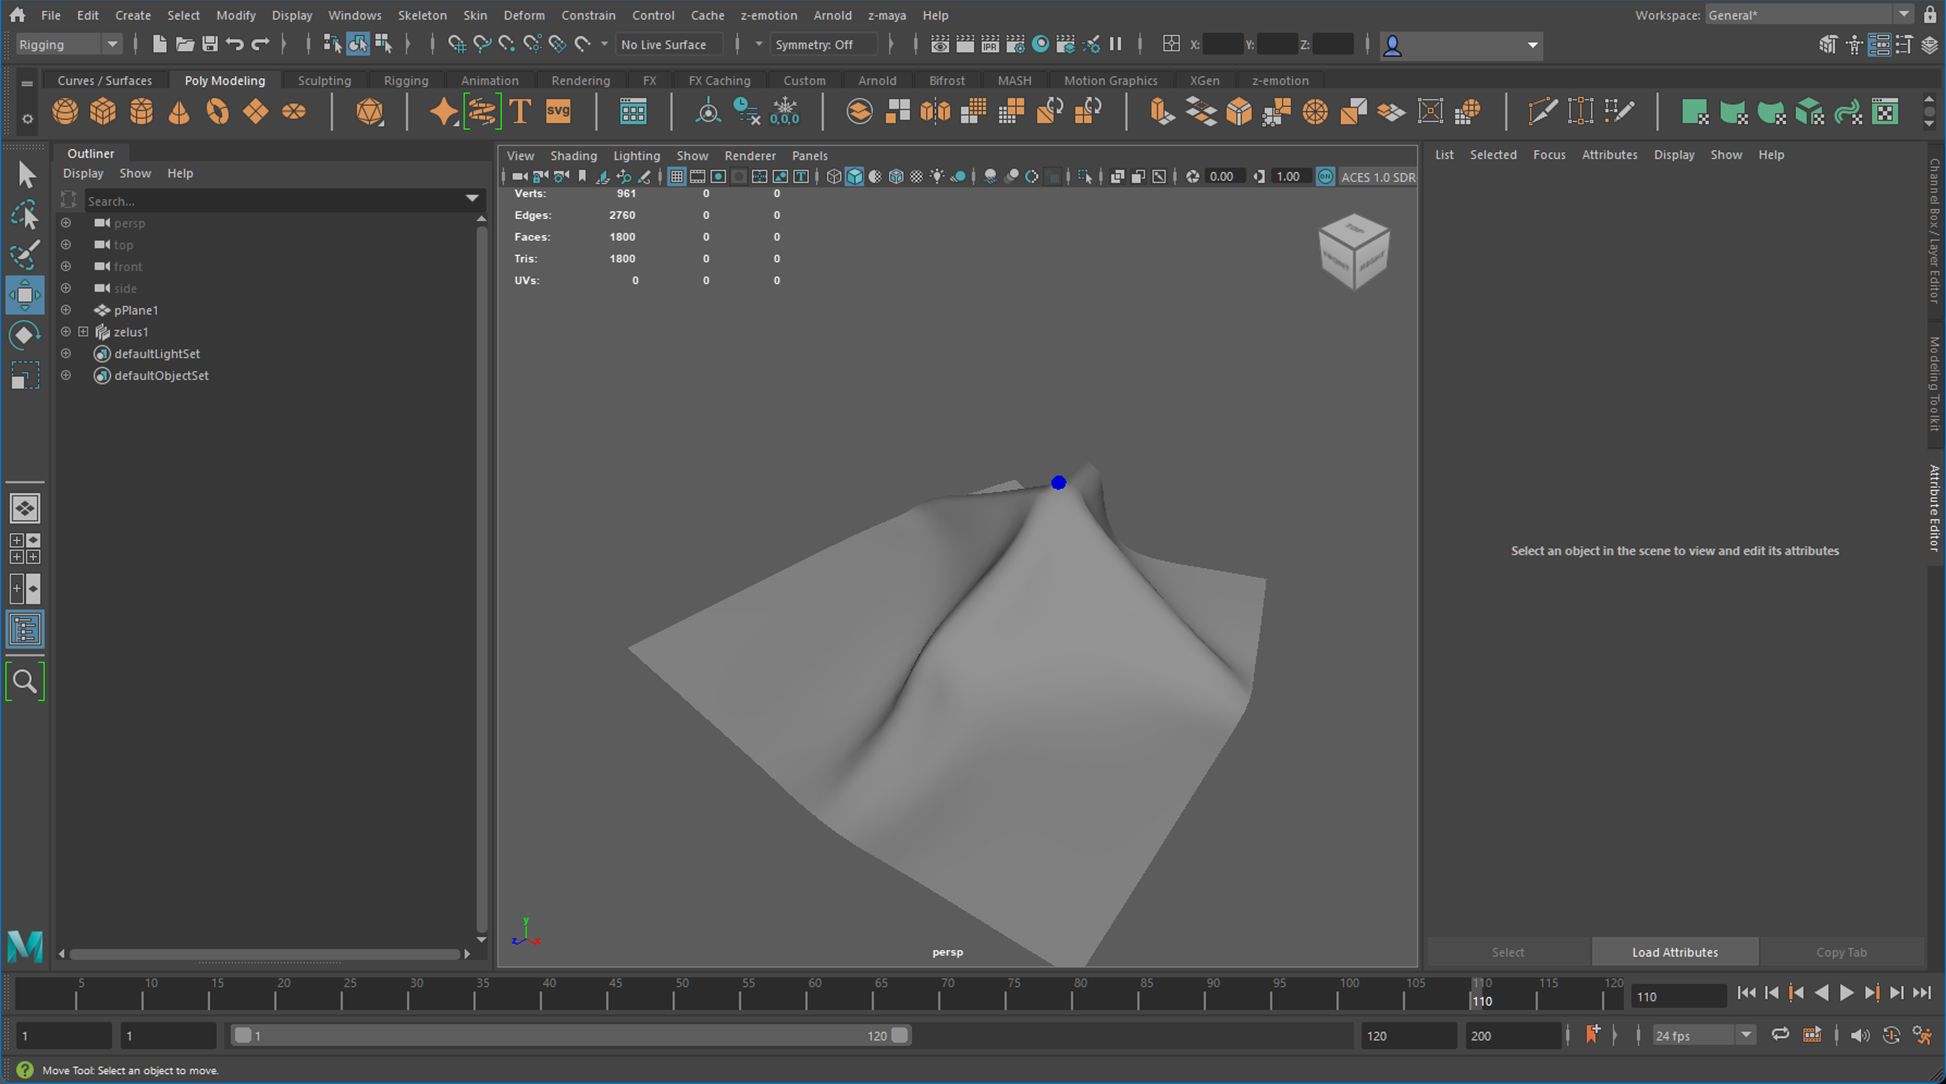The height and width of the screenshot is (1084, 1946).
Task: Toggle visibility of pPlane1 in Outliner
Action: click(66, 310)
